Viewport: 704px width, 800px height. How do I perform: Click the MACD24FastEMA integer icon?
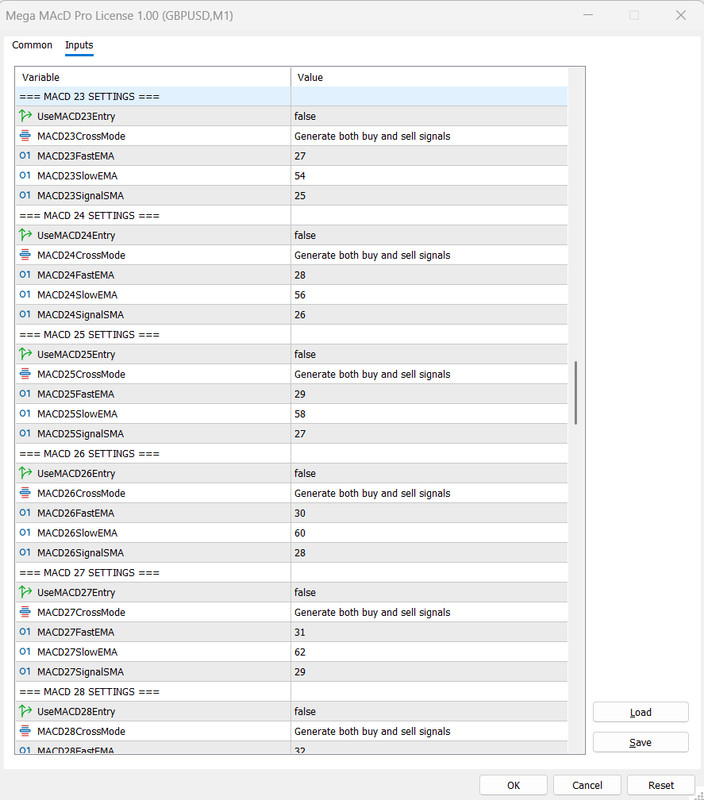click(x=25, y=274)
